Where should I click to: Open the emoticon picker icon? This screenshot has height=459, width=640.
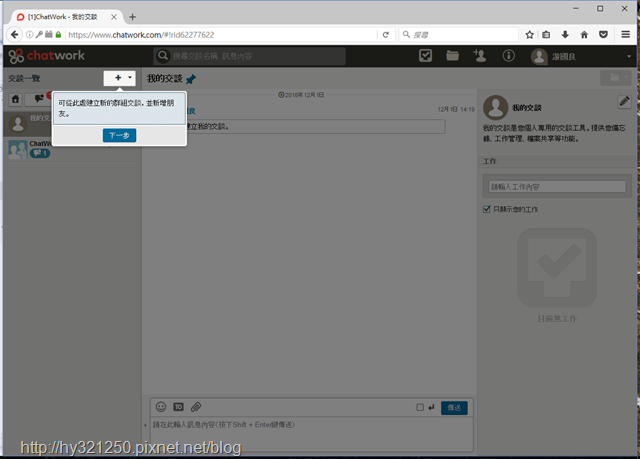point(161,407)
